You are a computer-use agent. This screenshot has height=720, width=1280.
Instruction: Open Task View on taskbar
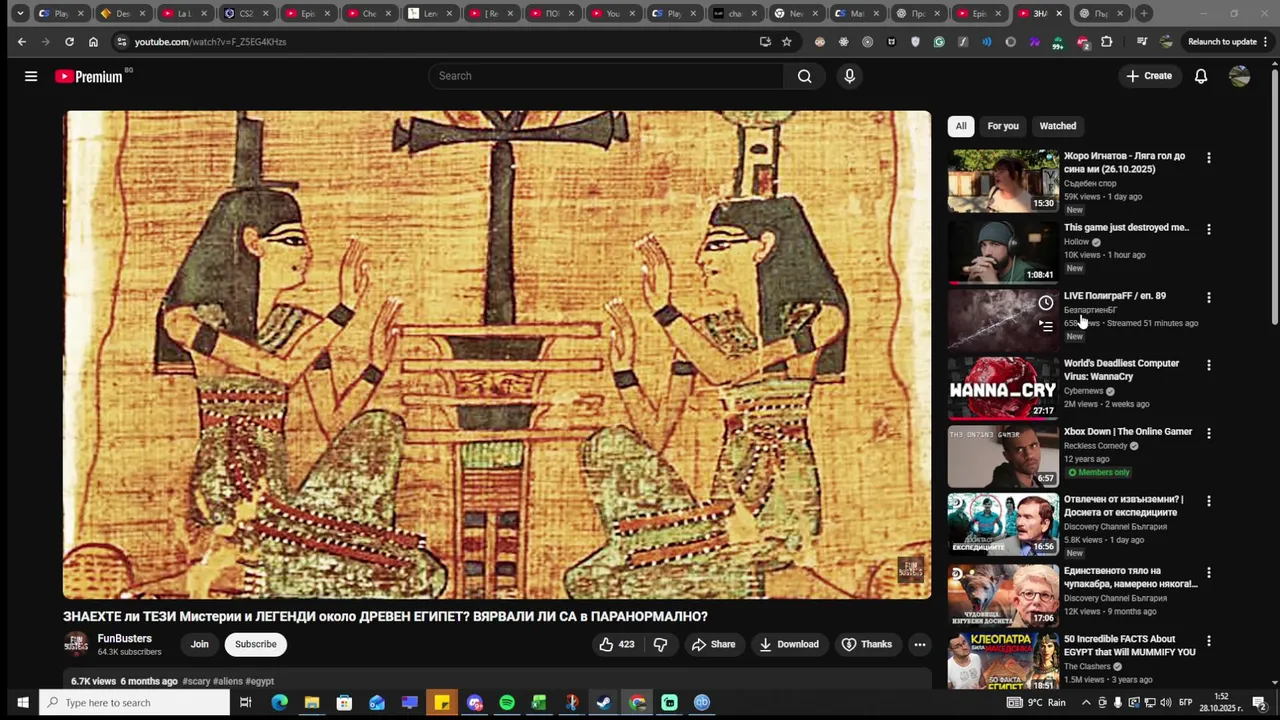[x=245, y=703]
